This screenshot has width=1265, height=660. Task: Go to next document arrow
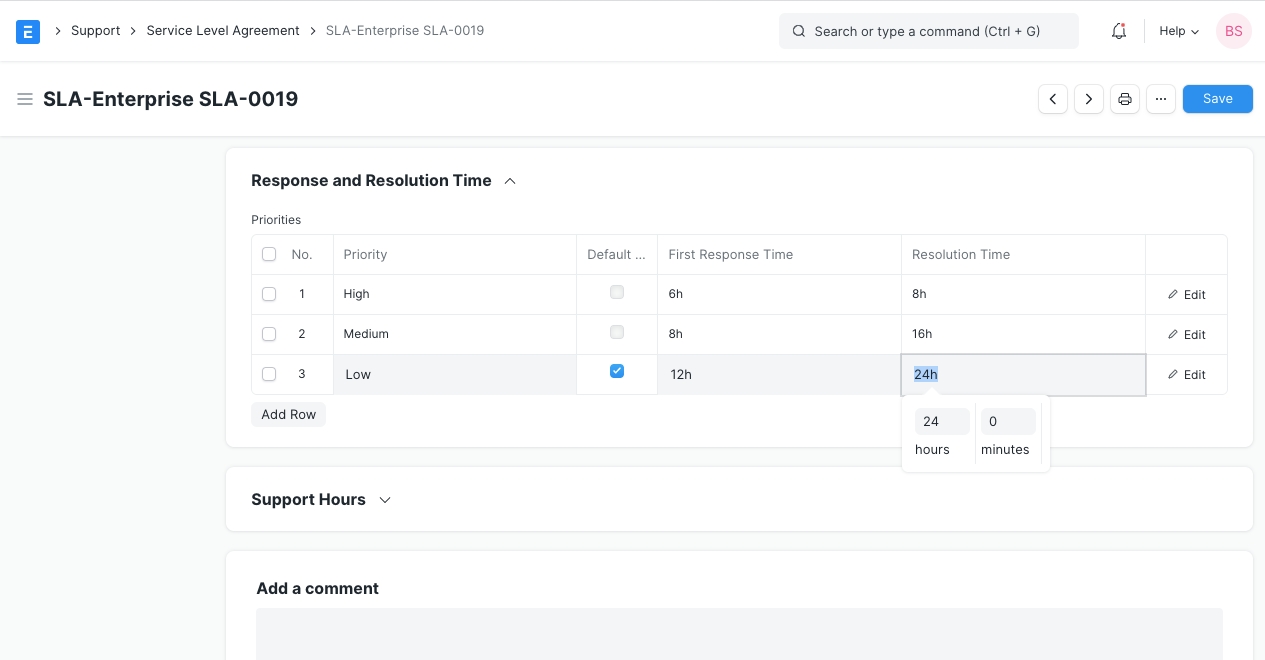[1088, 99]
